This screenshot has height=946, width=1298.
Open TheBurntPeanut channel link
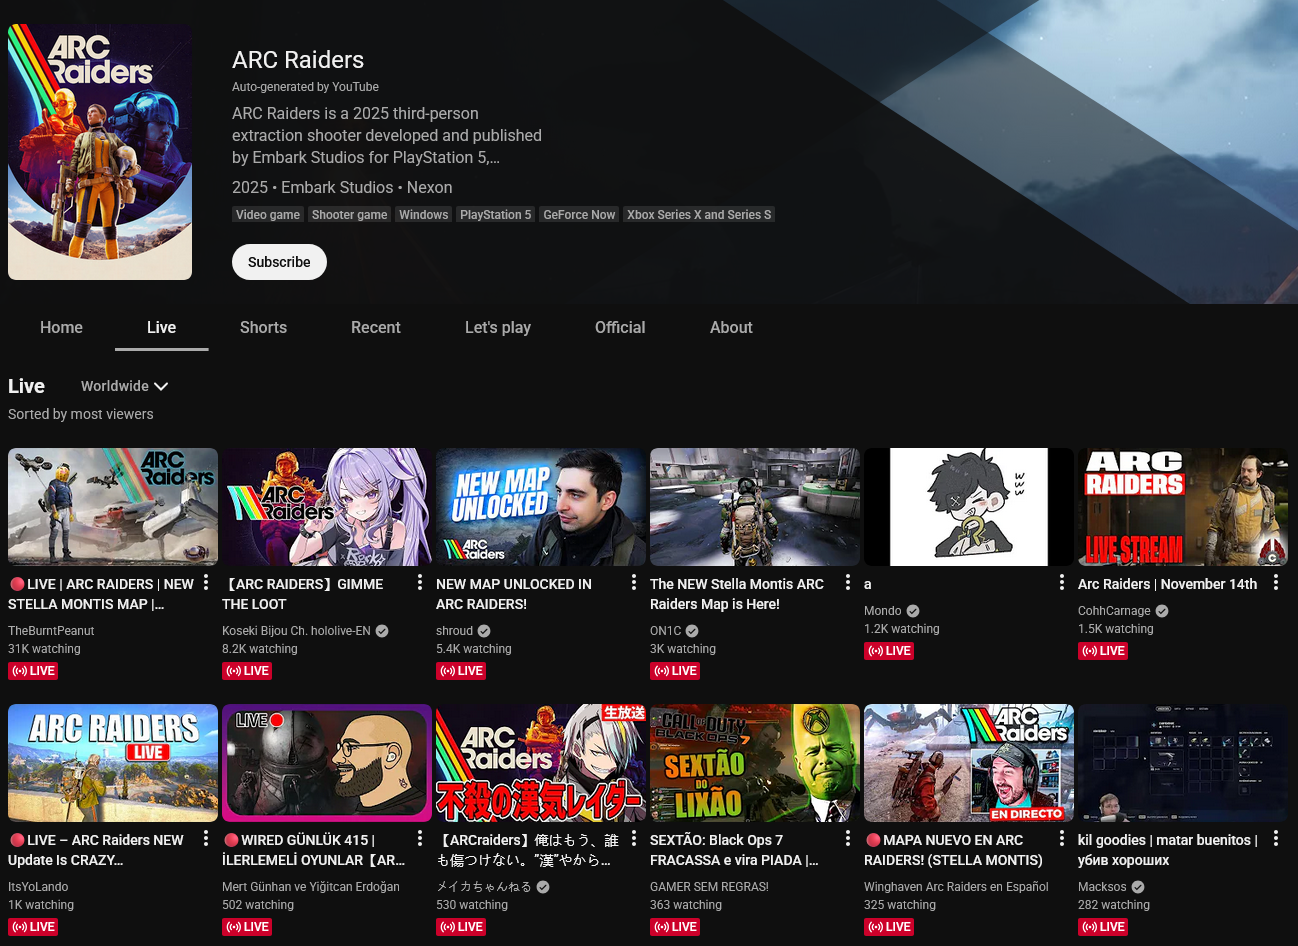[51, 631]
